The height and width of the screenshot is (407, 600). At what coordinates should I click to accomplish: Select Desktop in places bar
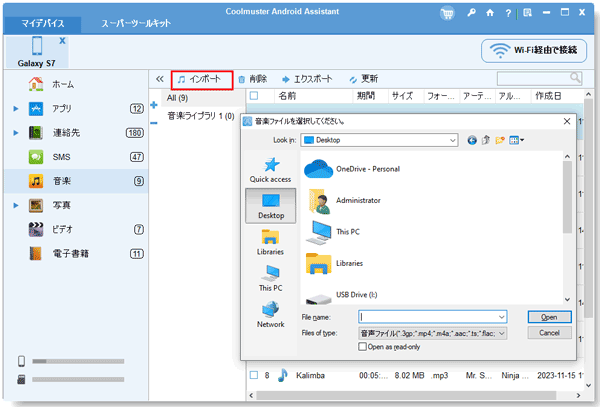[271, 206]
